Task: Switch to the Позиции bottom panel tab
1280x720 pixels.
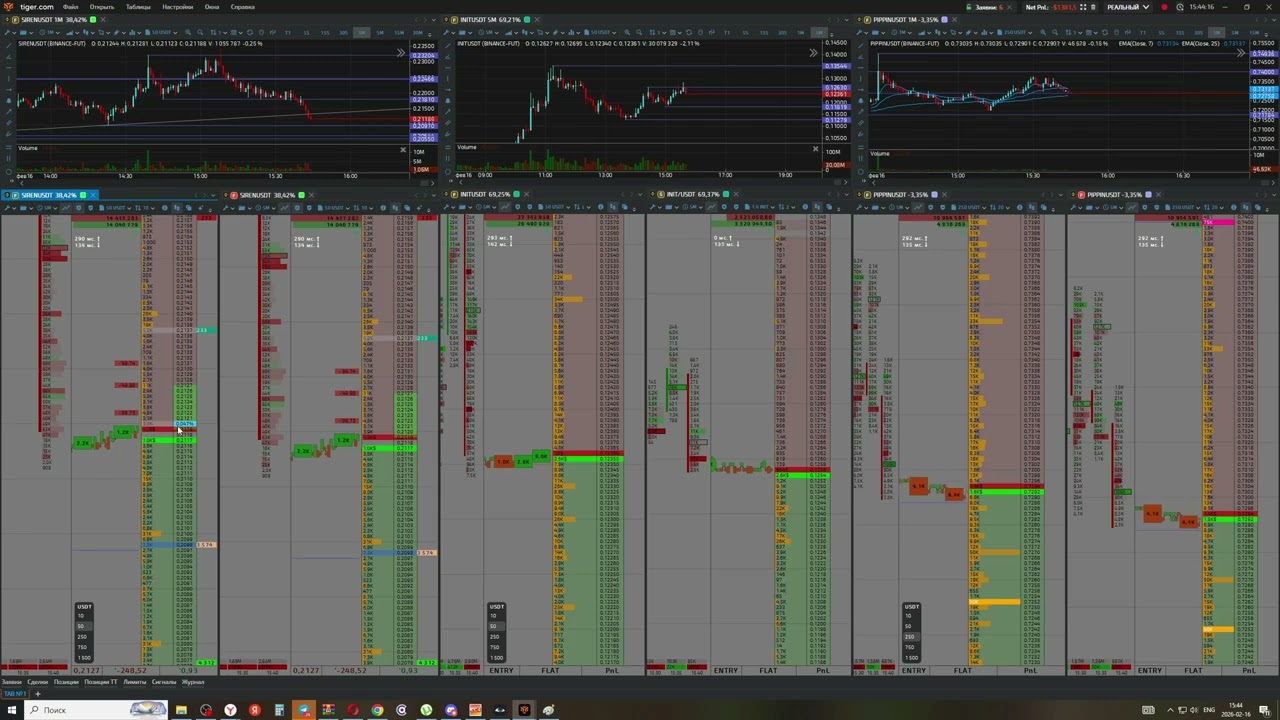Action: pos(66,682)
